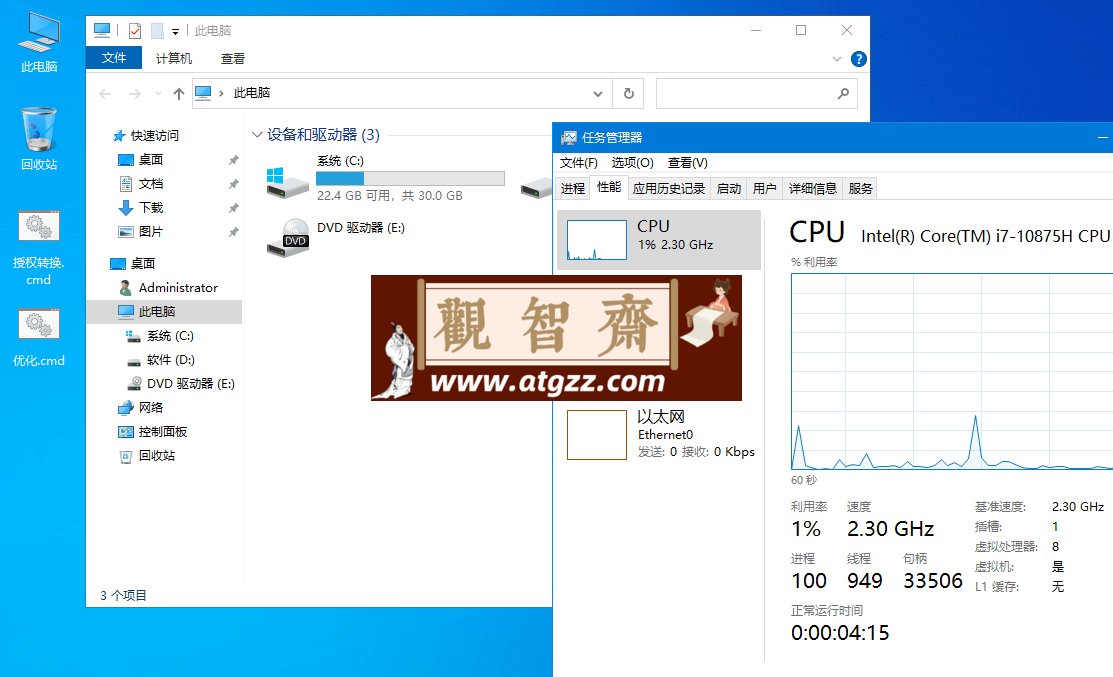Click the properties checkmark quick-access icon
The height and width of the screenshot is (677, 1113).
(x=135, y=31)
